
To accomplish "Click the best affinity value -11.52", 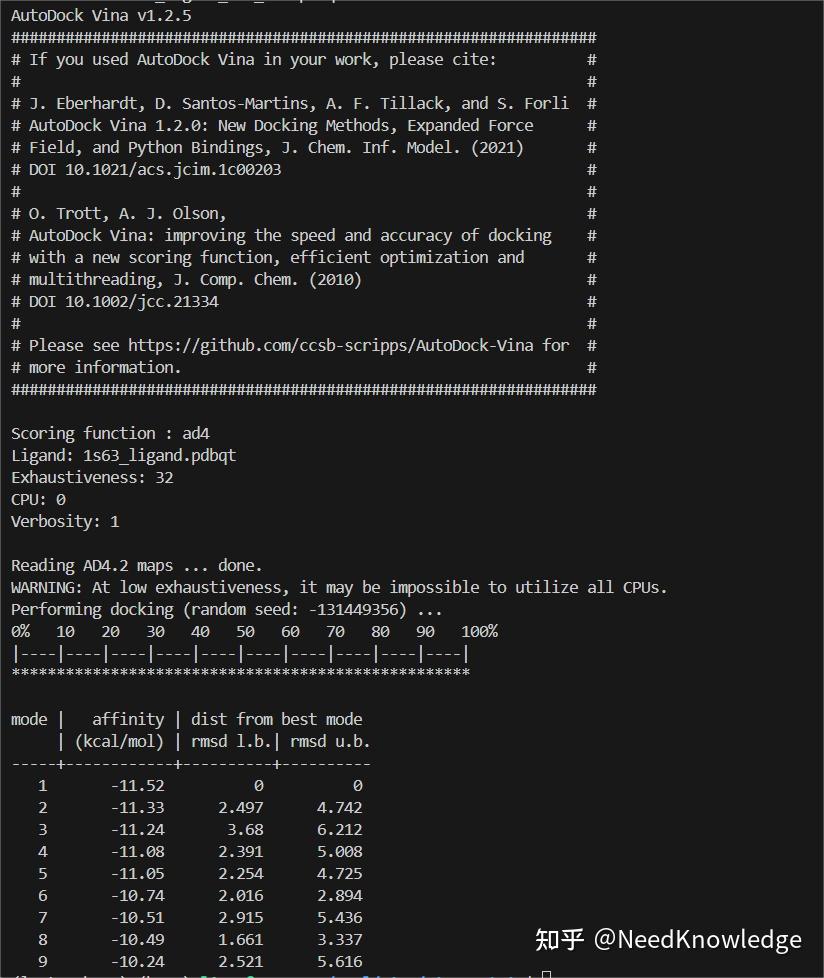I will point(138,785).
